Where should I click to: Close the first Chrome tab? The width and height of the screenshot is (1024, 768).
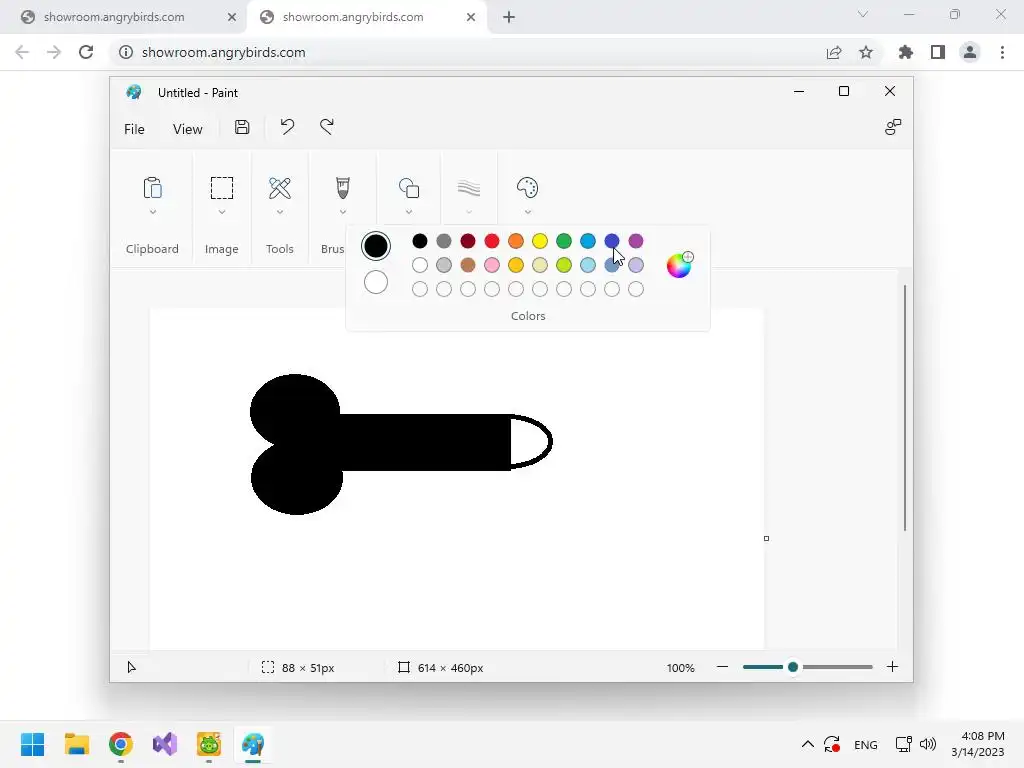coord(232,17)
